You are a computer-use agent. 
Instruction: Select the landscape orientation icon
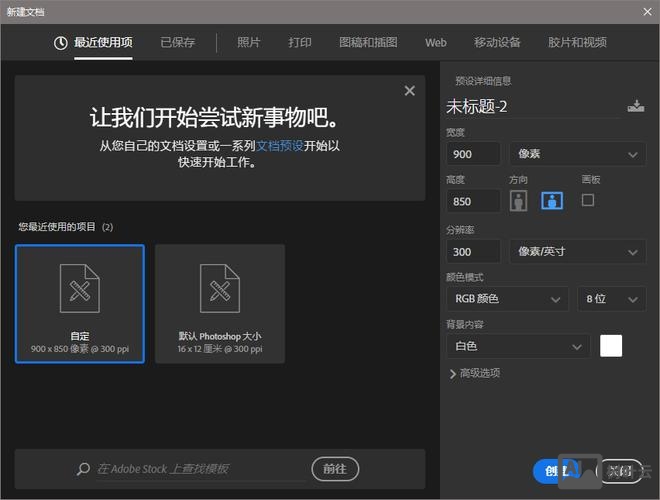552,200
